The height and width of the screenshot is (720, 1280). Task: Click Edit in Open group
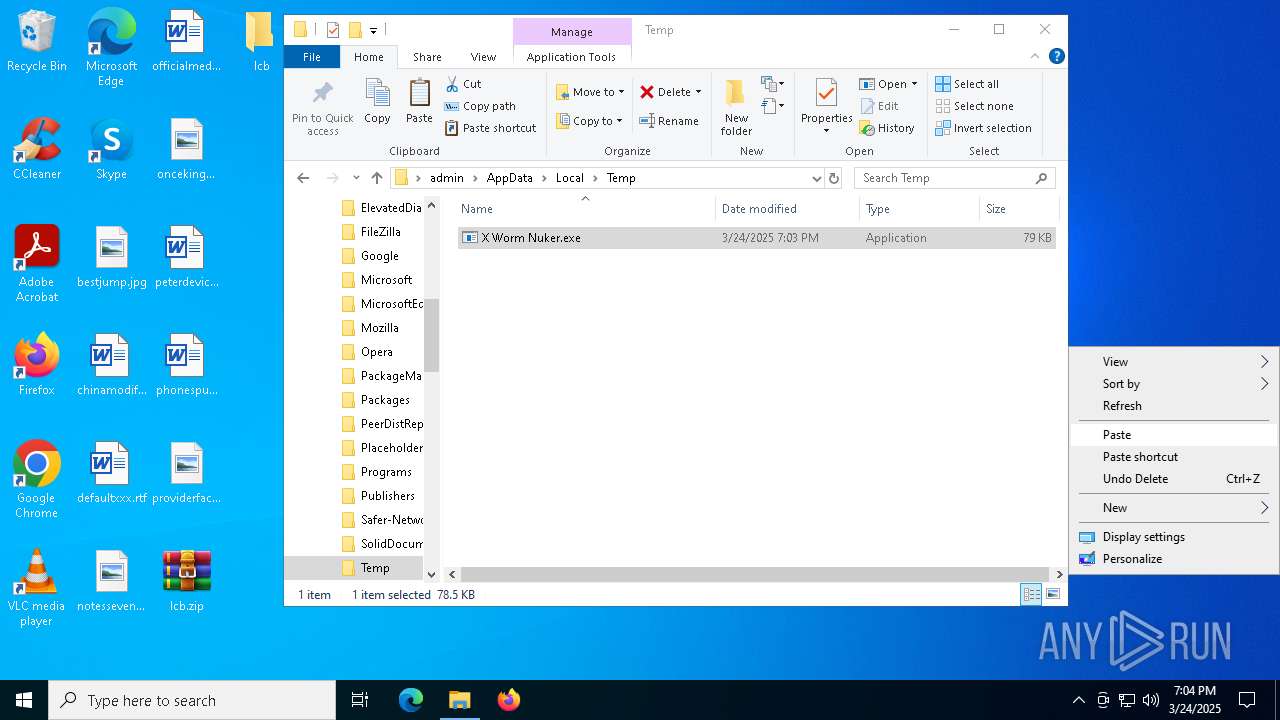[x=879, y=106]
